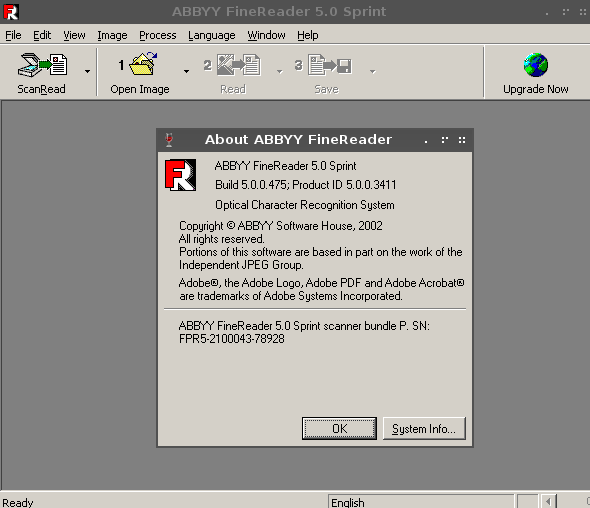Open the View menu

(x=74, y=35)
